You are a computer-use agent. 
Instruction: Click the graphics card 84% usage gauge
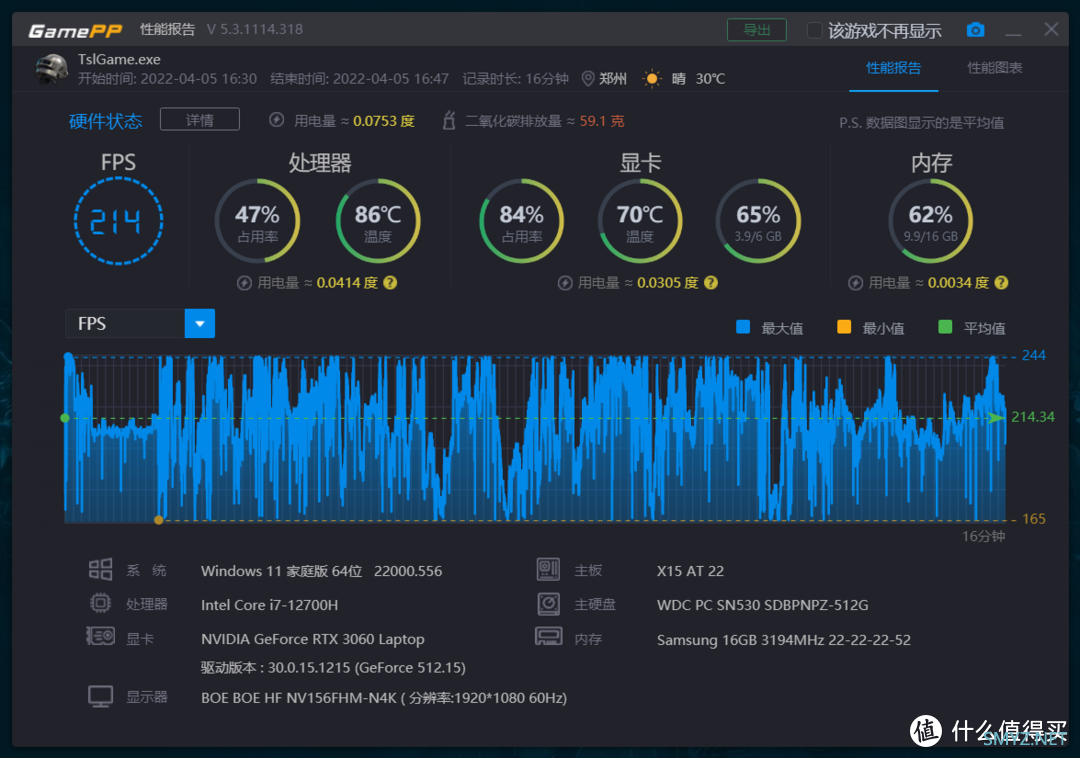(x=521, y=221)
